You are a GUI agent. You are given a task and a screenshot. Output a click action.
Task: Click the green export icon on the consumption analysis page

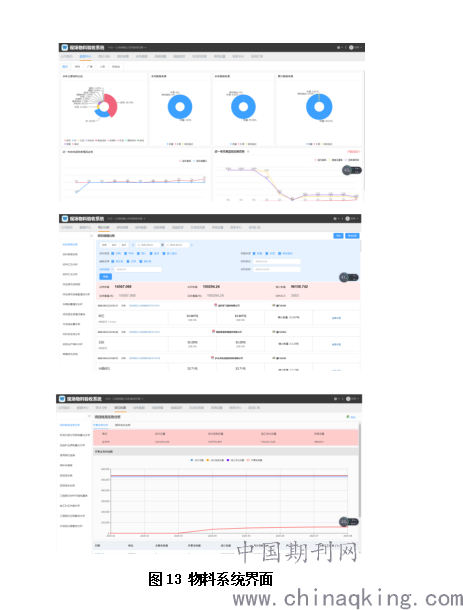tap(348, 417)
